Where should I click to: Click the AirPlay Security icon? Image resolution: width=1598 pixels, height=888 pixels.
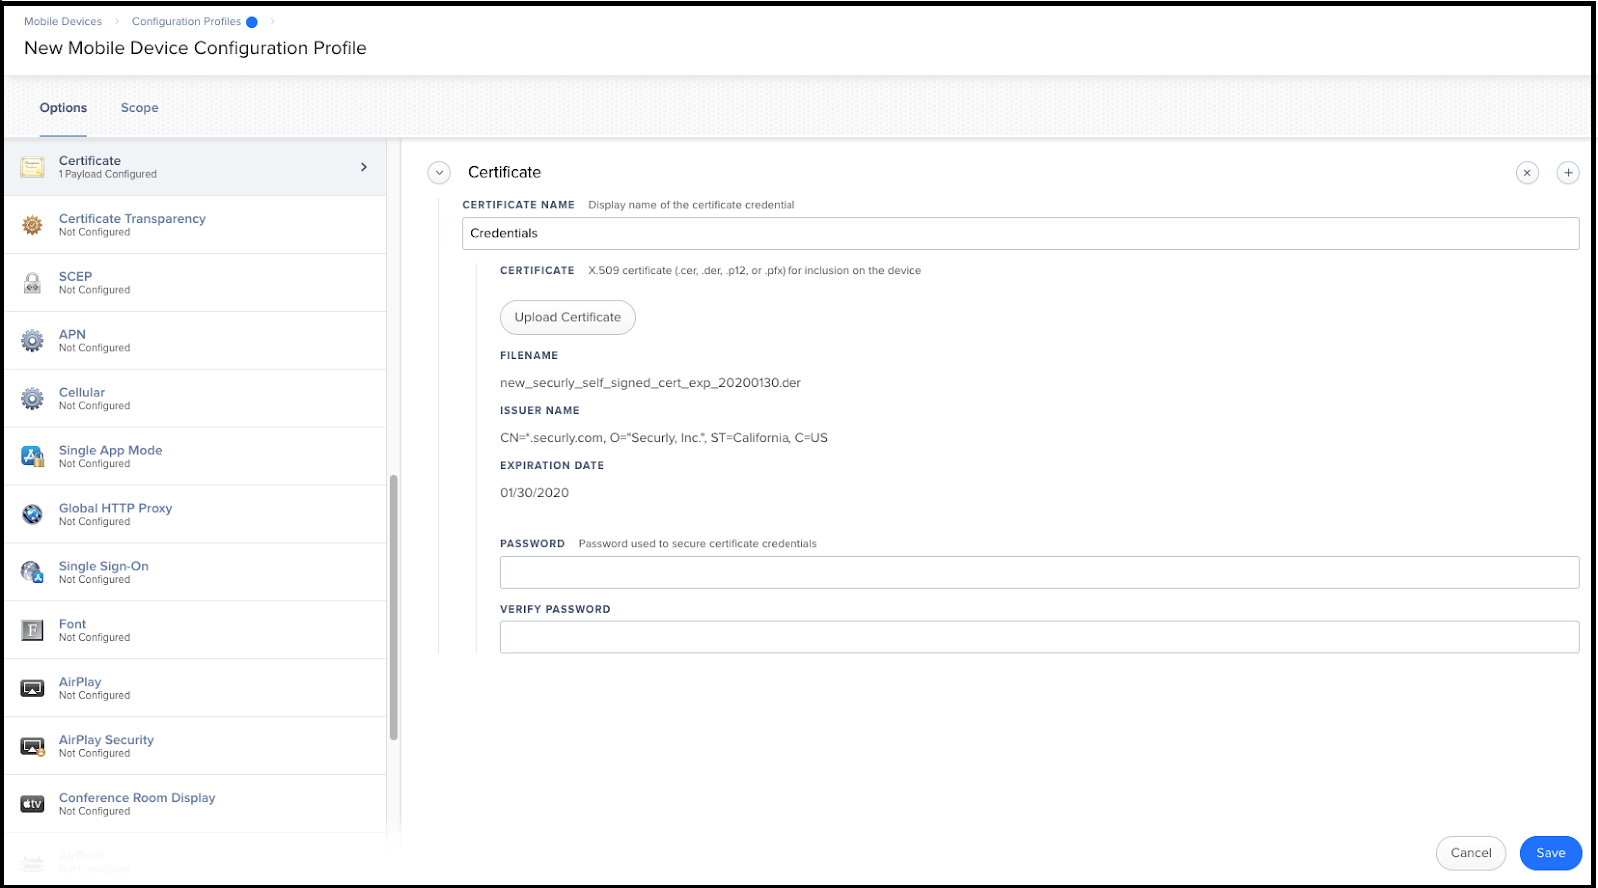pyautogui.click(x=33, y=746)
